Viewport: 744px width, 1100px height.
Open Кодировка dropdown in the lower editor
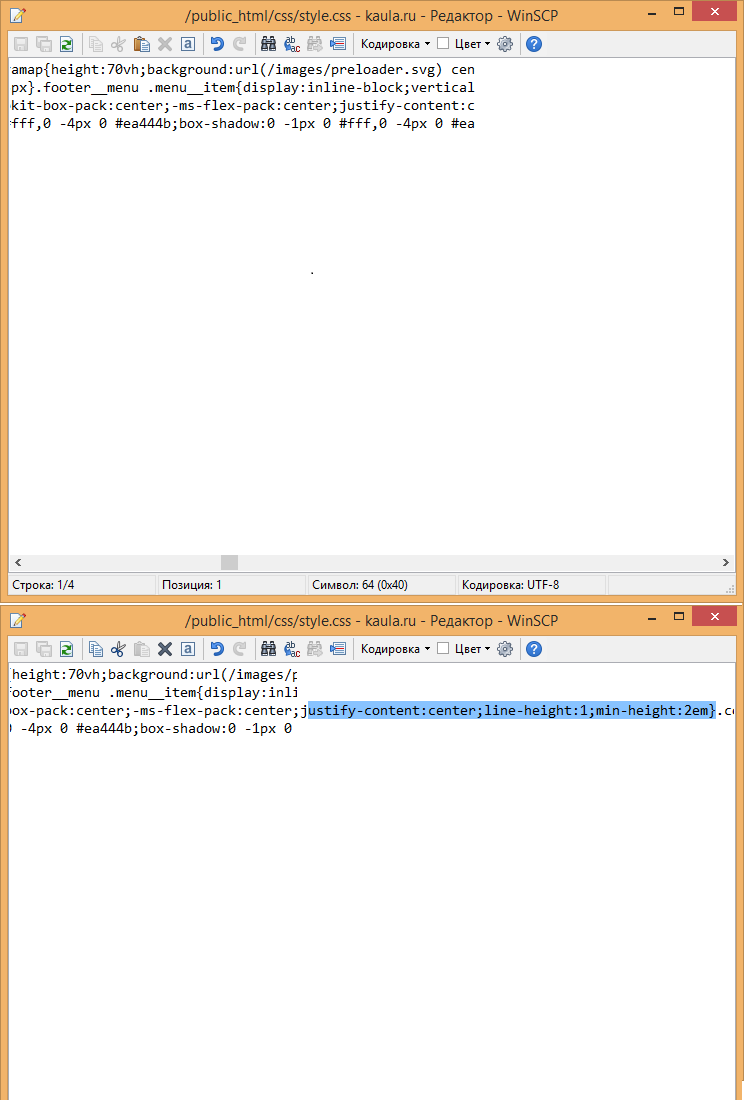(x=395, y=649)
